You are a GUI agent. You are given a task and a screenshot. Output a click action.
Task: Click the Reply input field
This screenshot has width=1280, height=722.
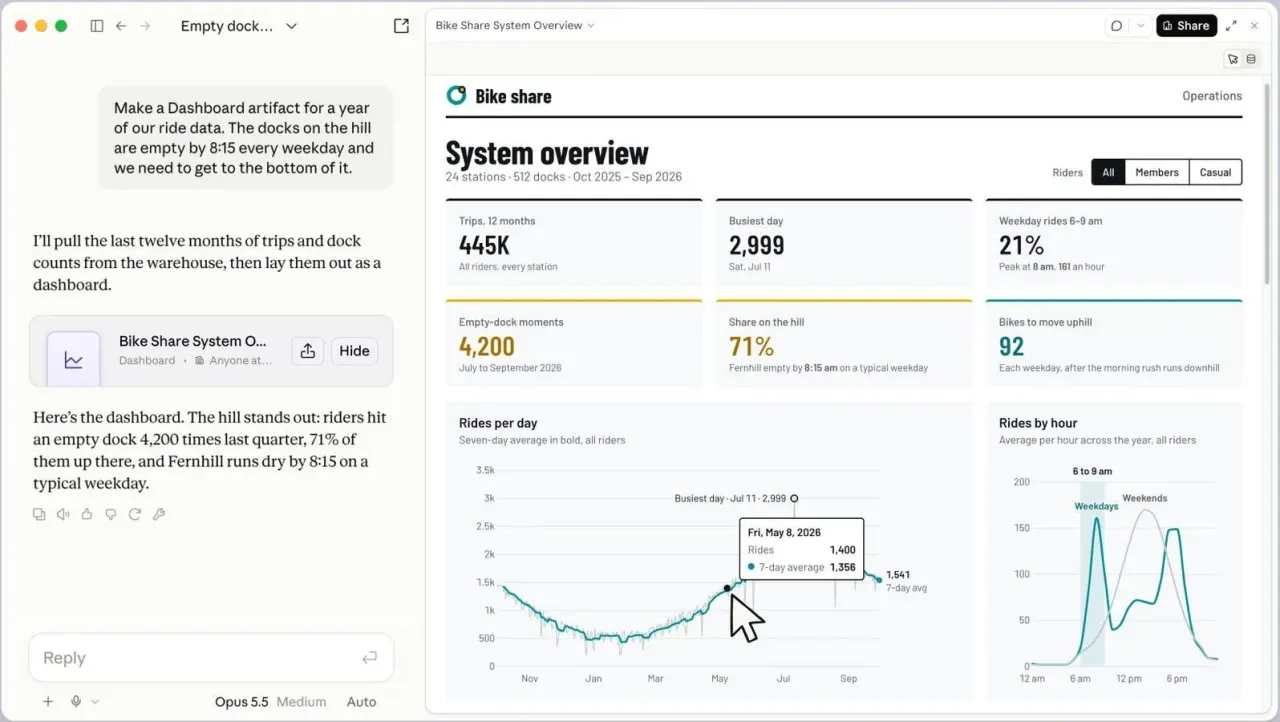211,658
